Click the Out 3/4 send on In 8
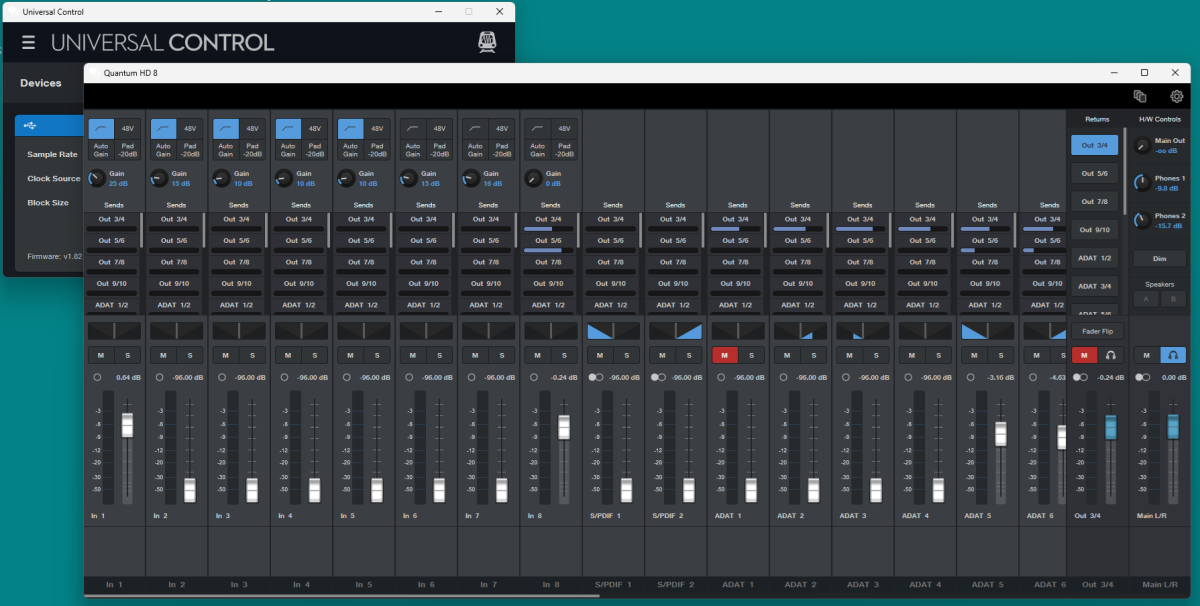Viewport: 1200px width, 606px height. tap(551, 224)
